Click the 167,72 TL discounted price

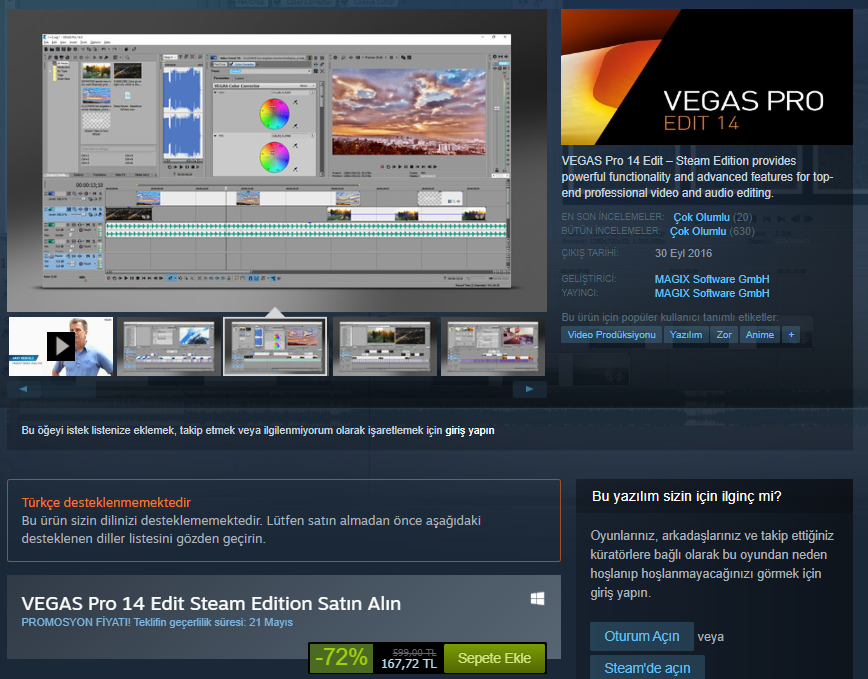409,664
